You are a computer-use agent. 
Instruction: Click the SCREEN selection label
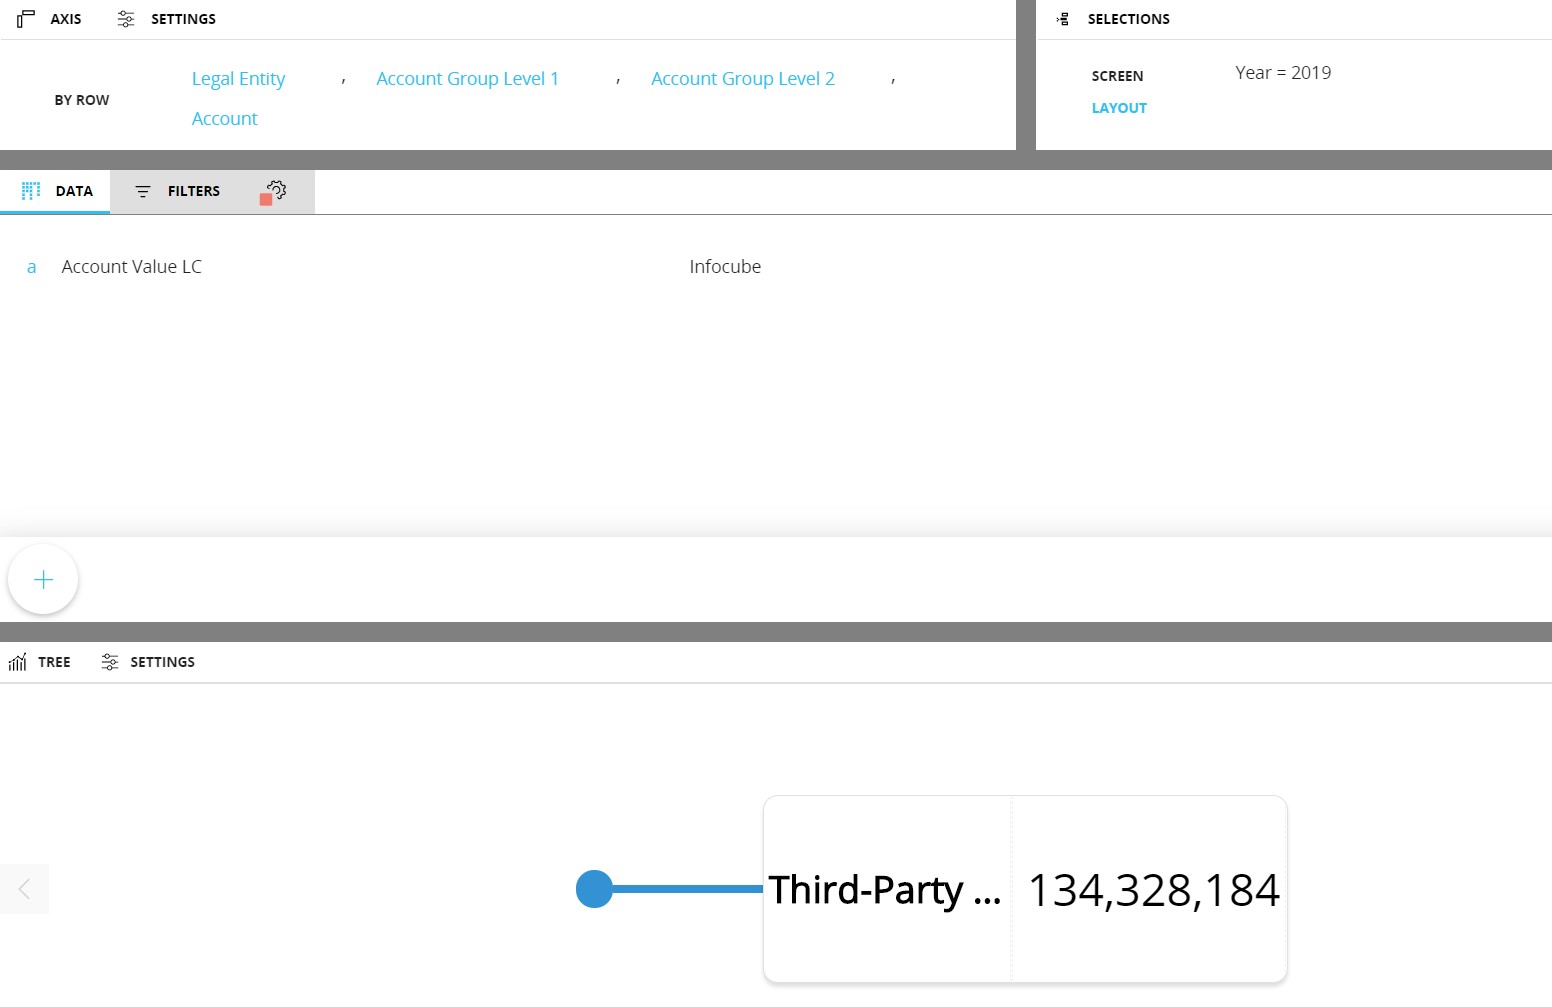click(x=1117, y=76)
